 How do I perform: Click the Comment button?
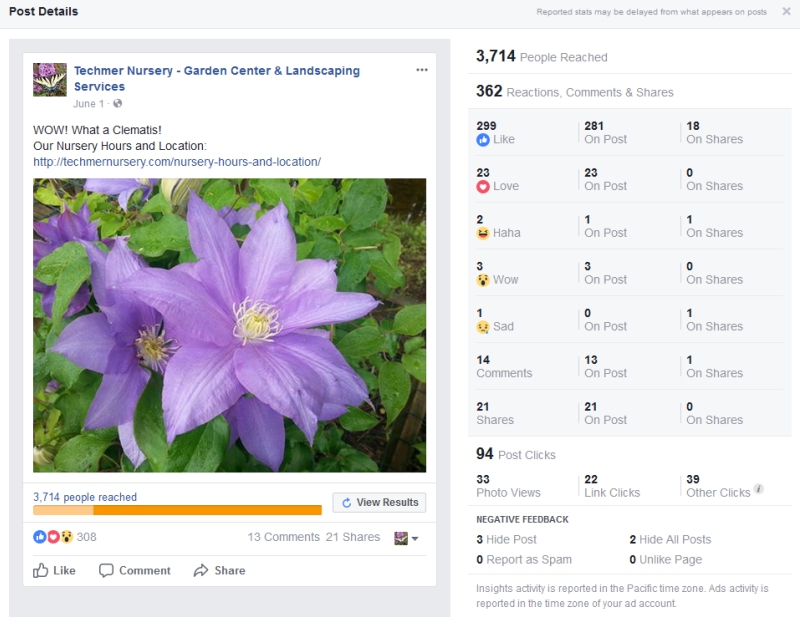click(135, 570)
